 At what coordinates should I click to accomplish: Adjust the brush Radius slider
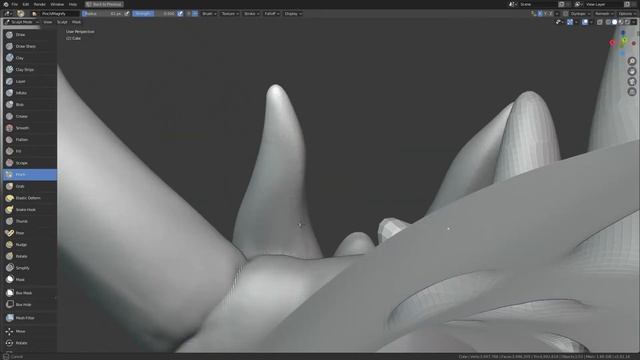click(x=102, y=13)
